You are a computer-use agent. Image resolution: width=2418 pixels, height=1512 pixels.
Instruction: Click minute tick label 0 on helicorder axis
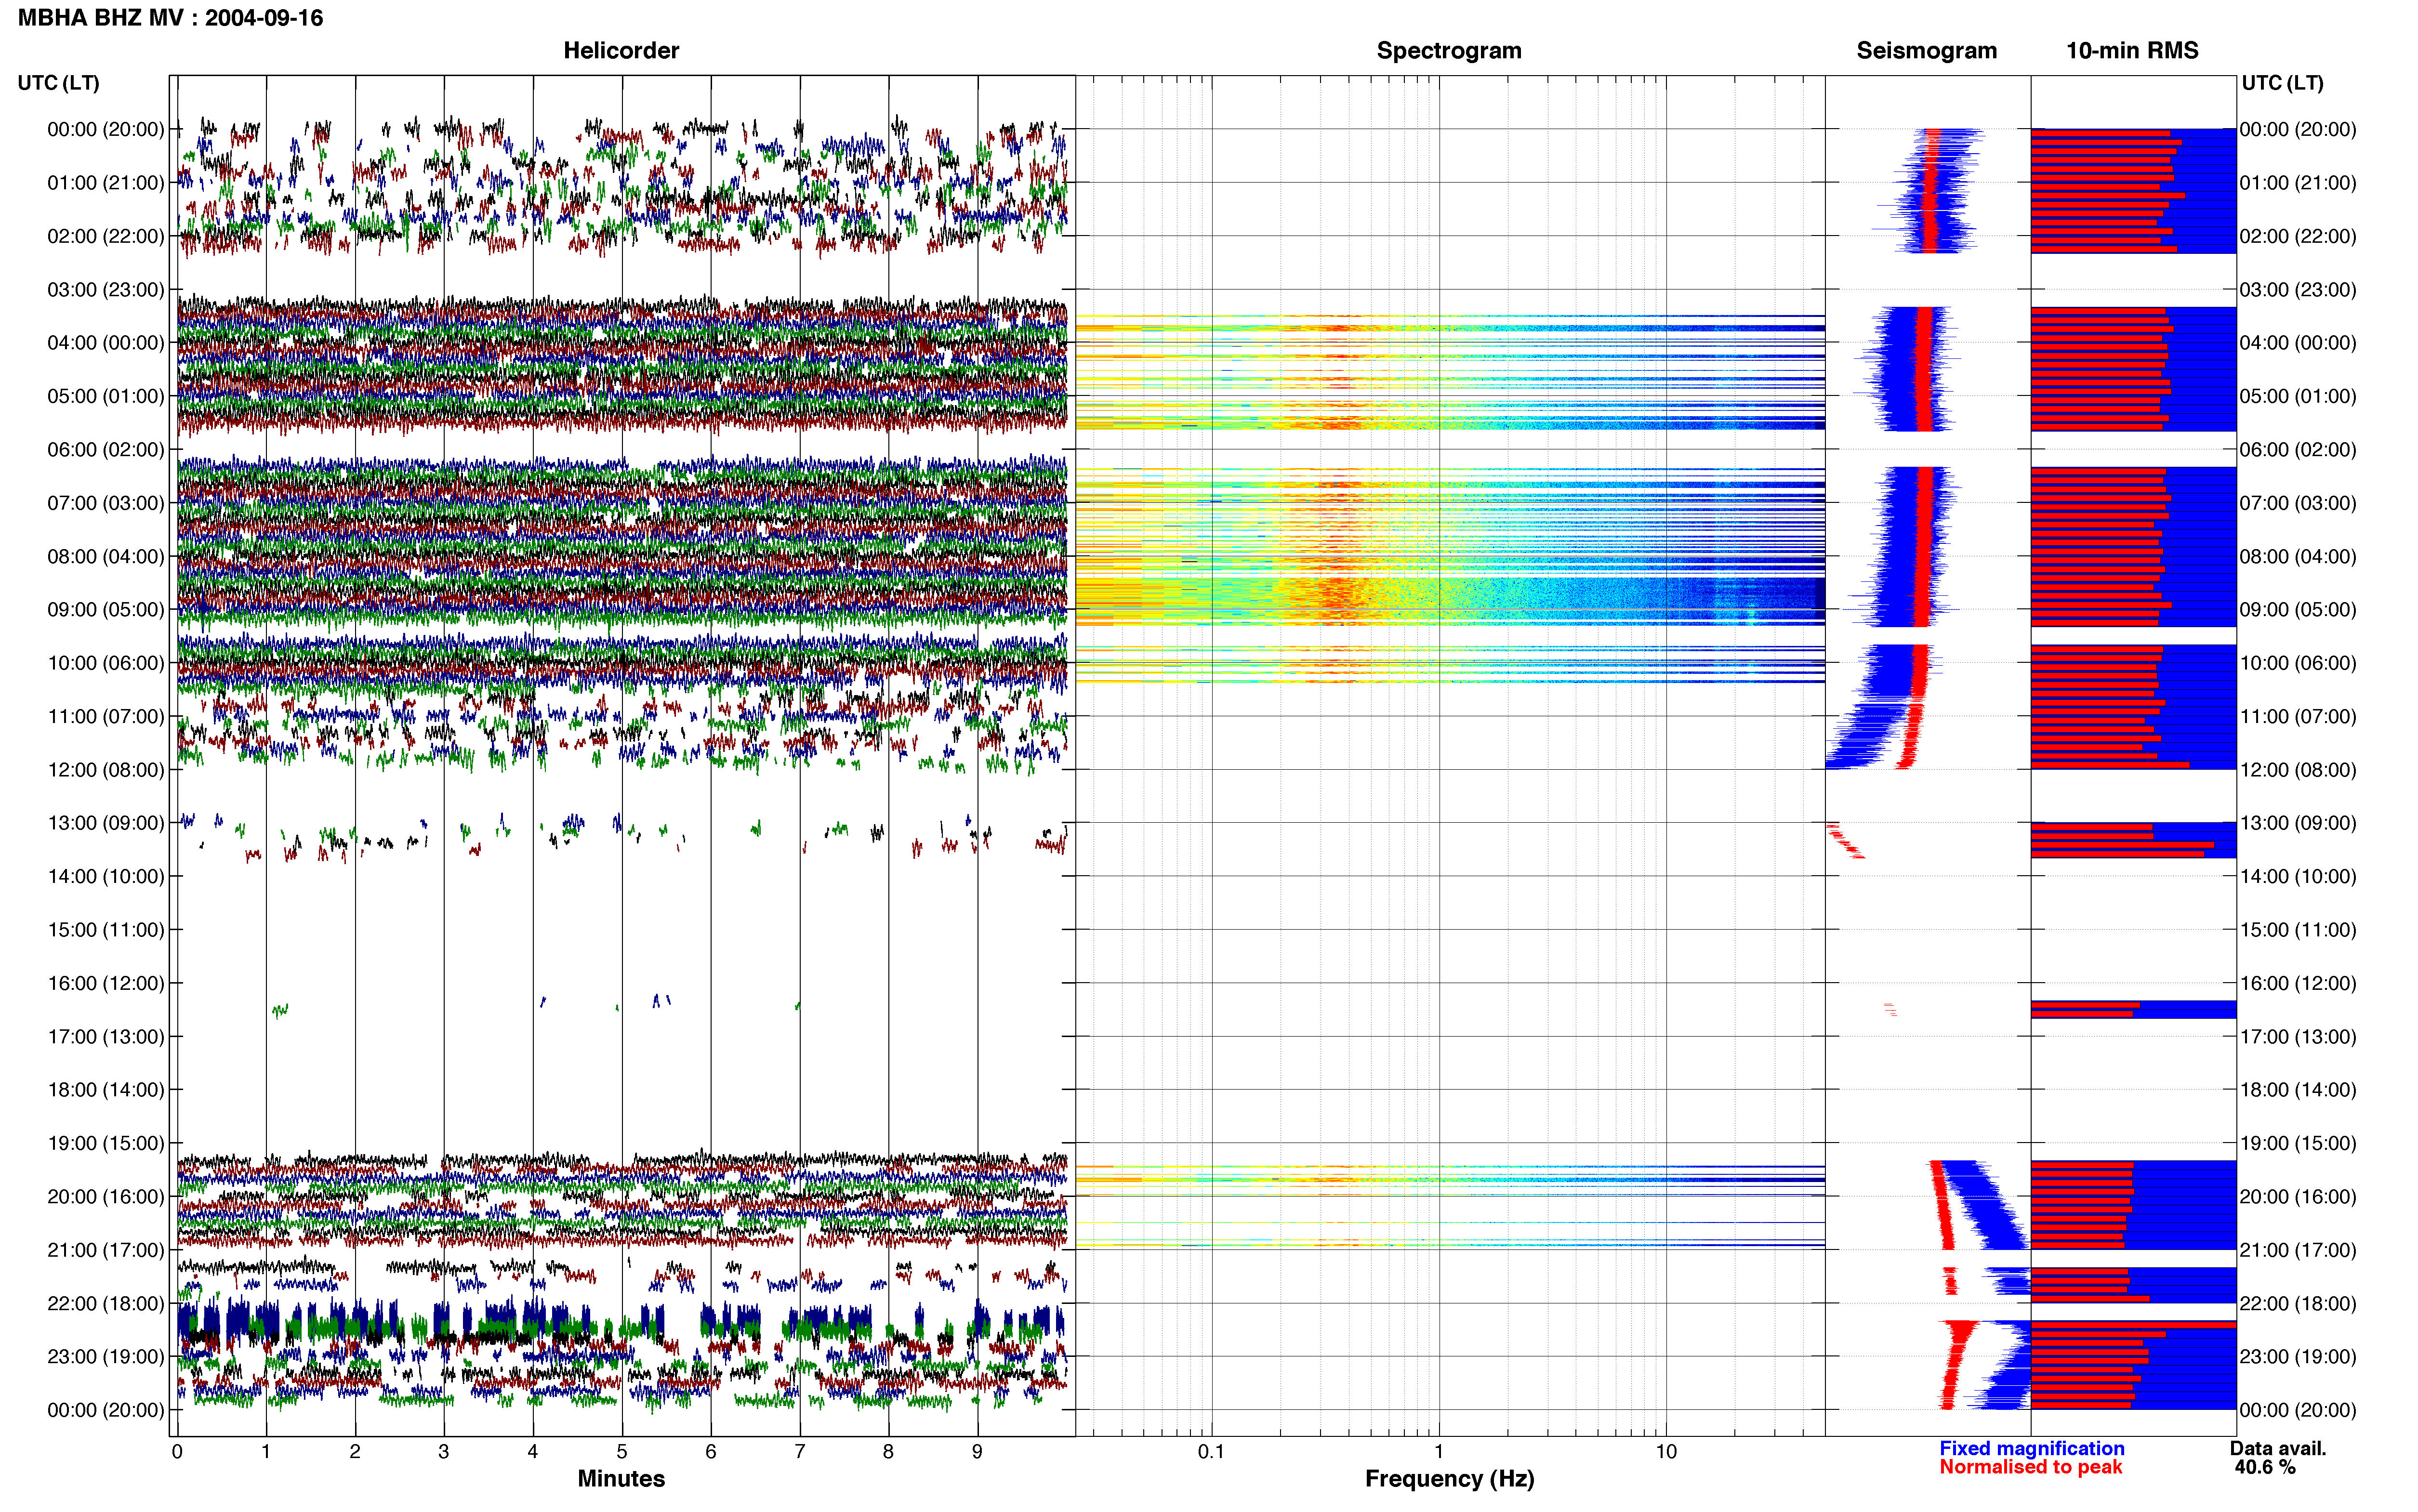pyautogui.click(x=177, y=1452)
